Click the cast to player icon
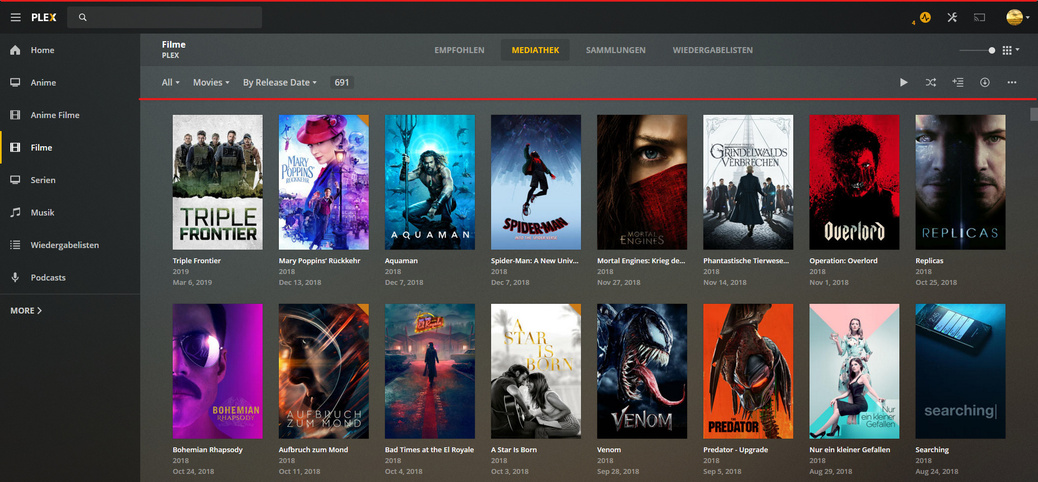This screenshot has width=1038, height=482. (x=980, y=17)
